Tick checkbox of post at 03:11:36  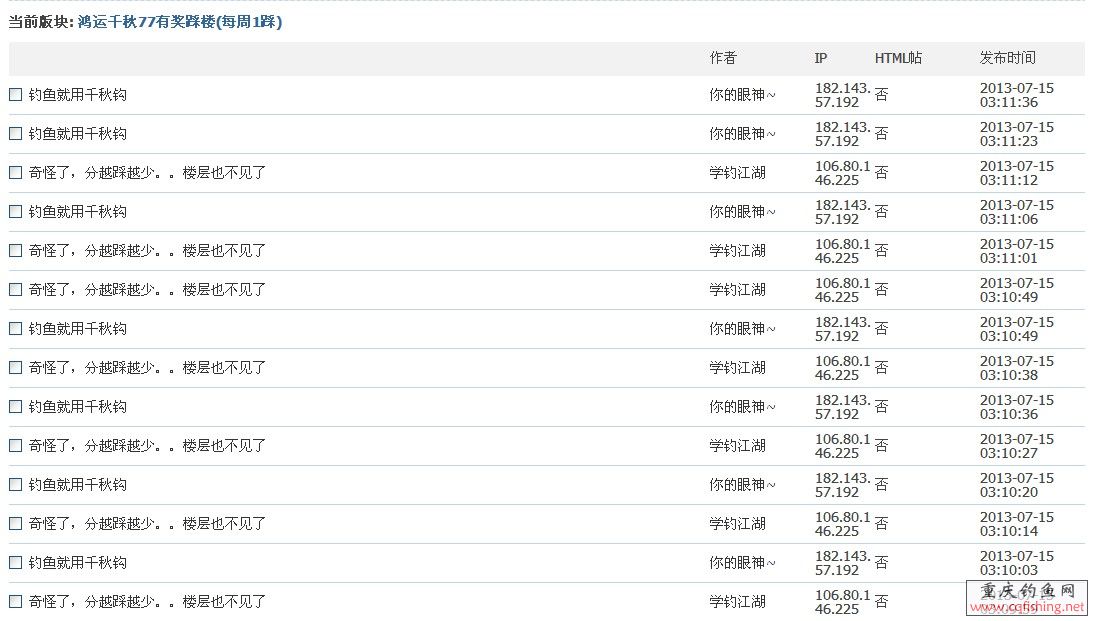15,94
